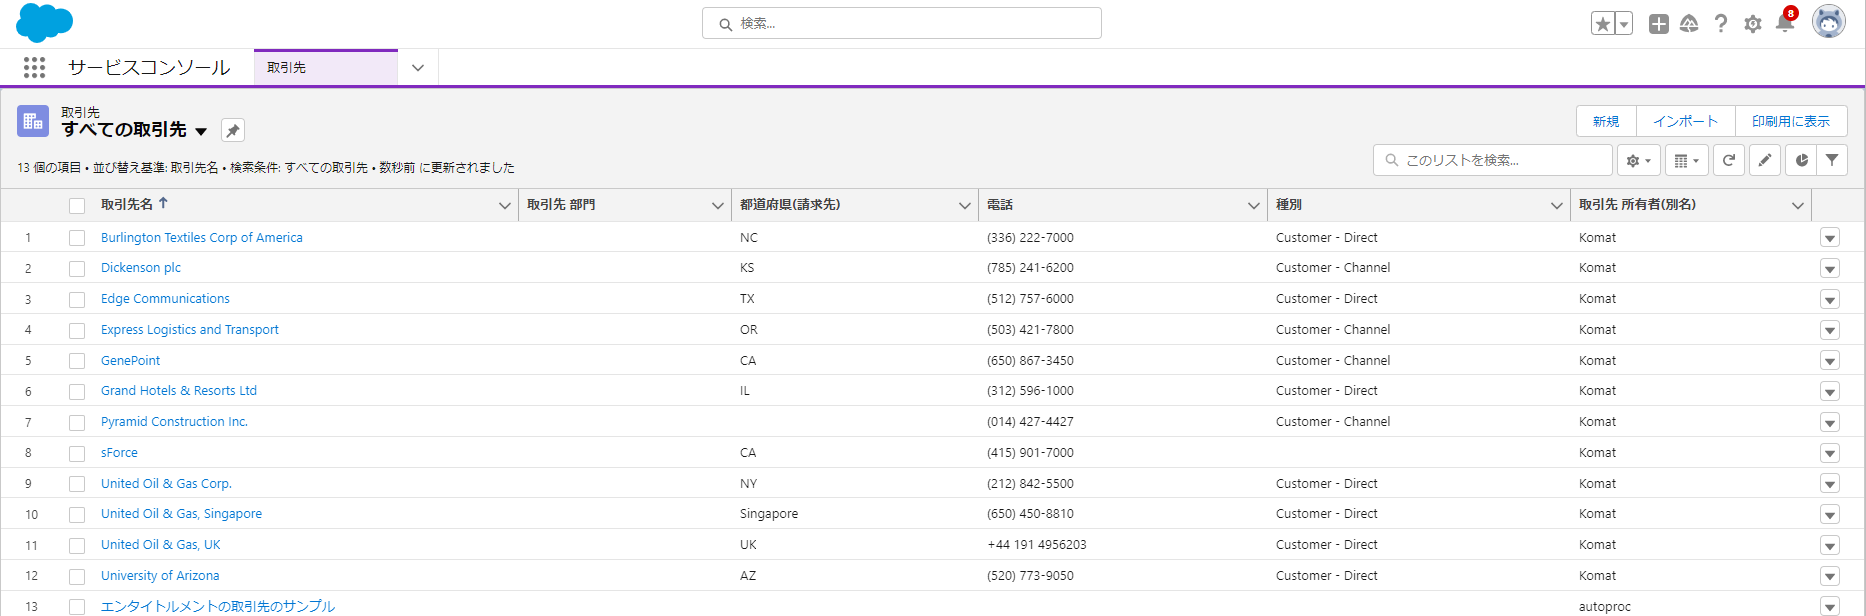The height and width of the screenshot is (616, 1866).
Task: Focus the このリストを検索 list search field
Action: pos(1493,160)
